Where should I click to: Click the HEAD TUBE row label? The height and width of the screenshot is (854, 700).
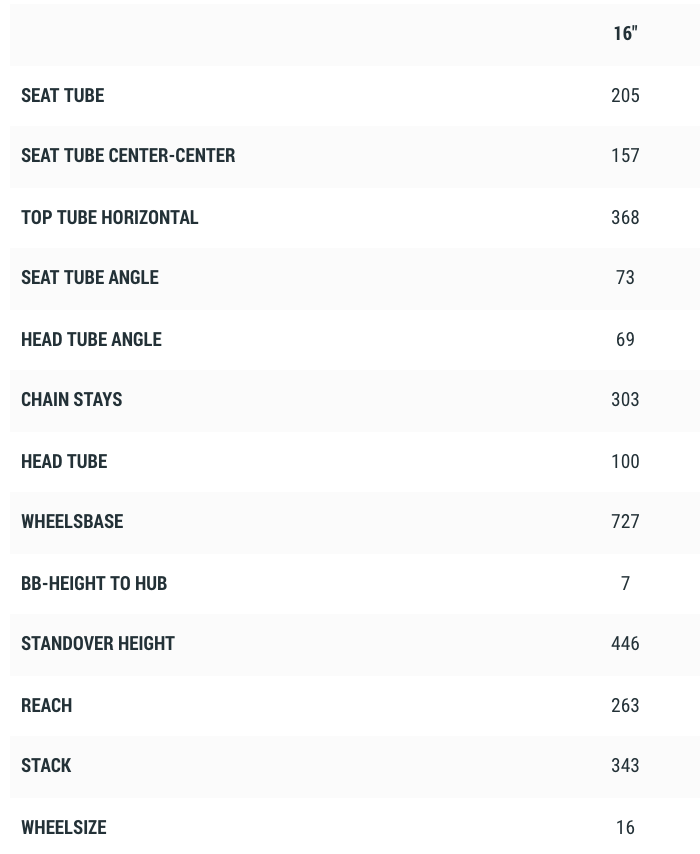click(x=64, y=462)
